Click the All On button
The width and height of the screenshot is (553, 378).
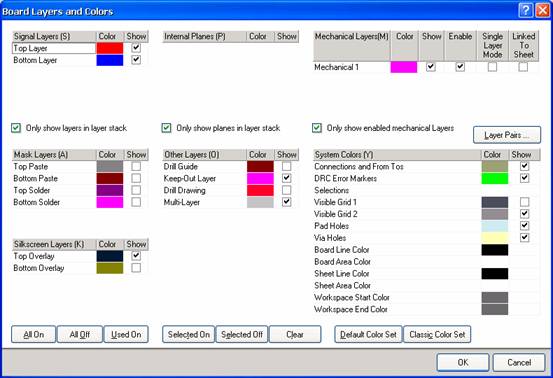34,334
